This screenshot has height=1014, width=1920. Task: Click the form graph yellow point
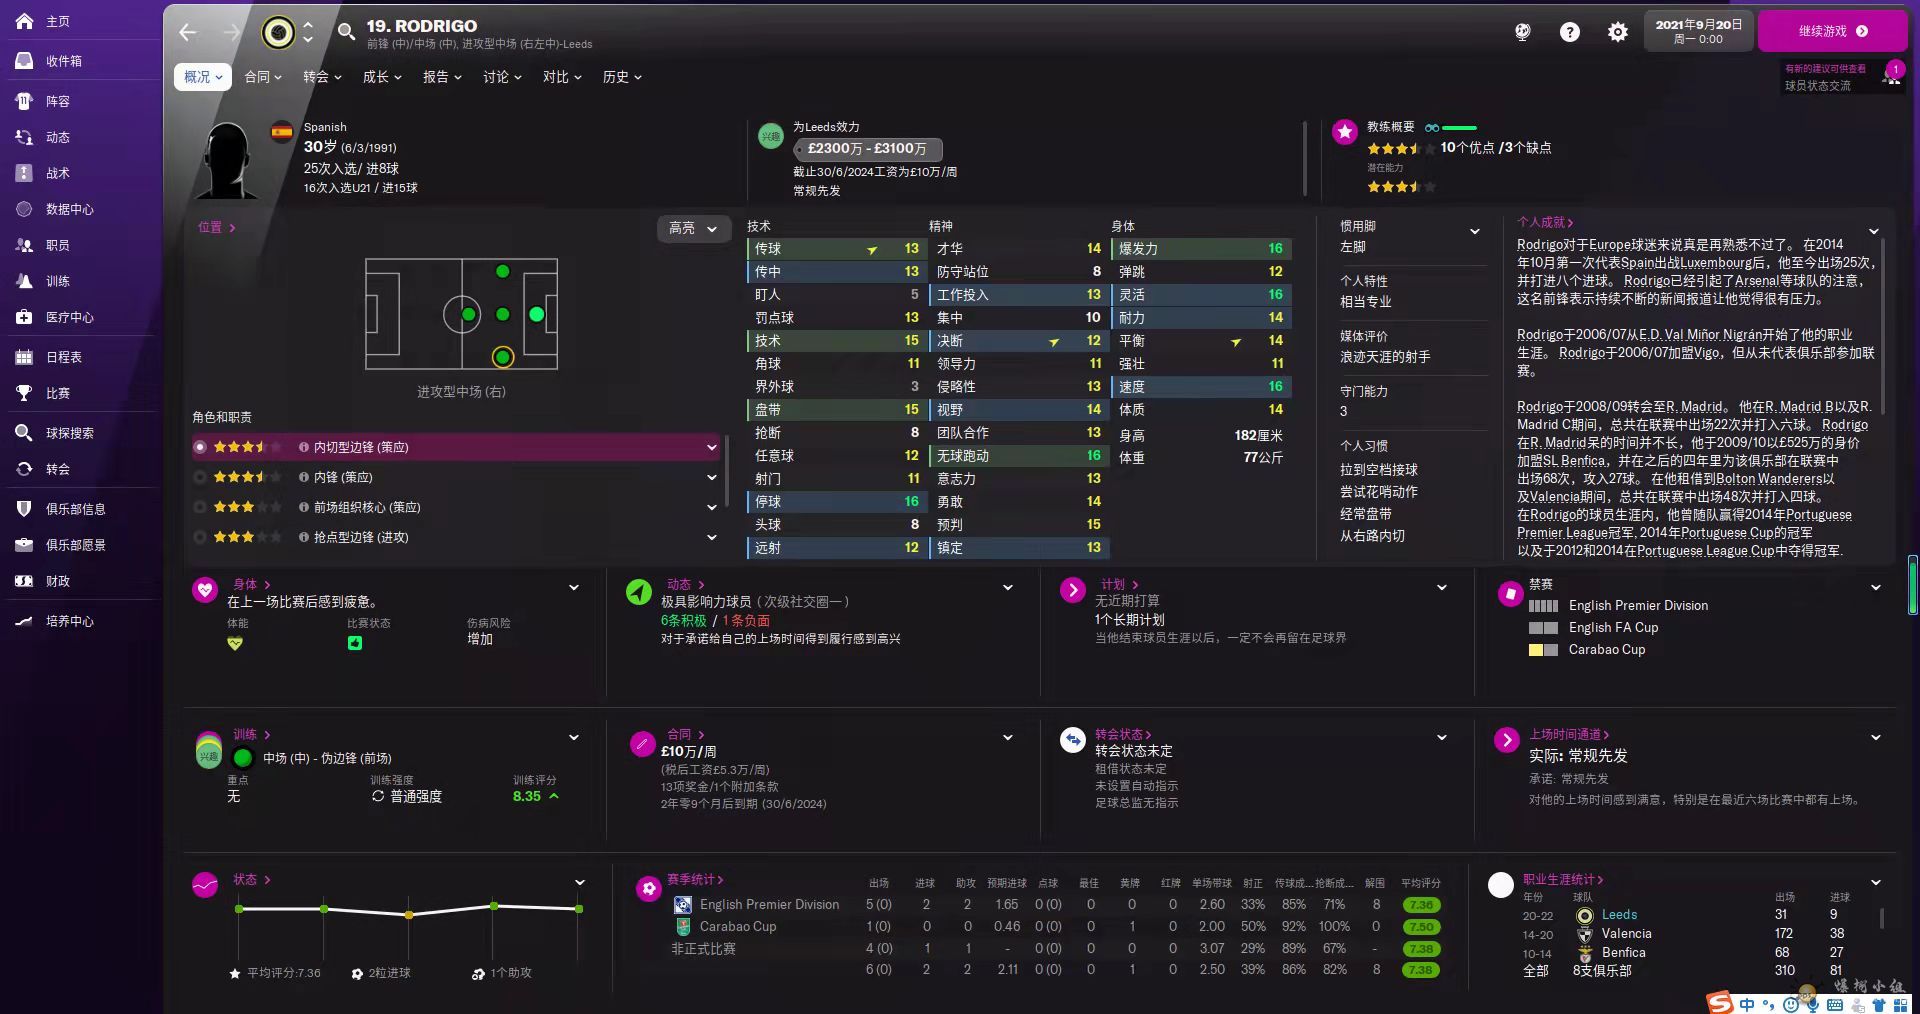click(x=409, y=915)
